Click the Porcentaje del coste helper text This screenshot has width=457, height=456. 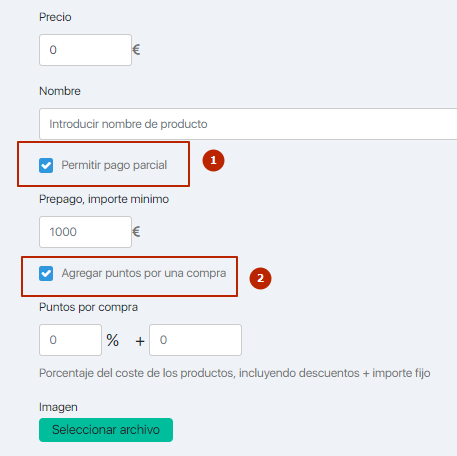click(235, 373)
